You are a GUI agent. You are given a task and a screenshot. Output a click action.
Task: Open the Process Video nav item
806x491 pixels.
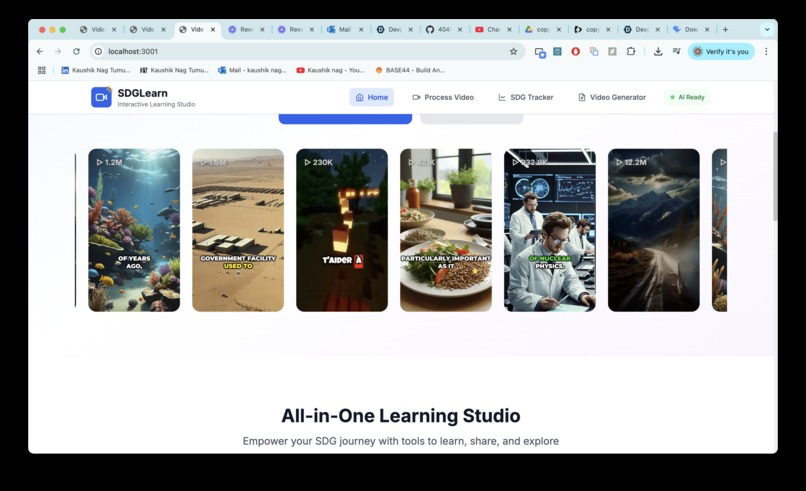(443, 97)
